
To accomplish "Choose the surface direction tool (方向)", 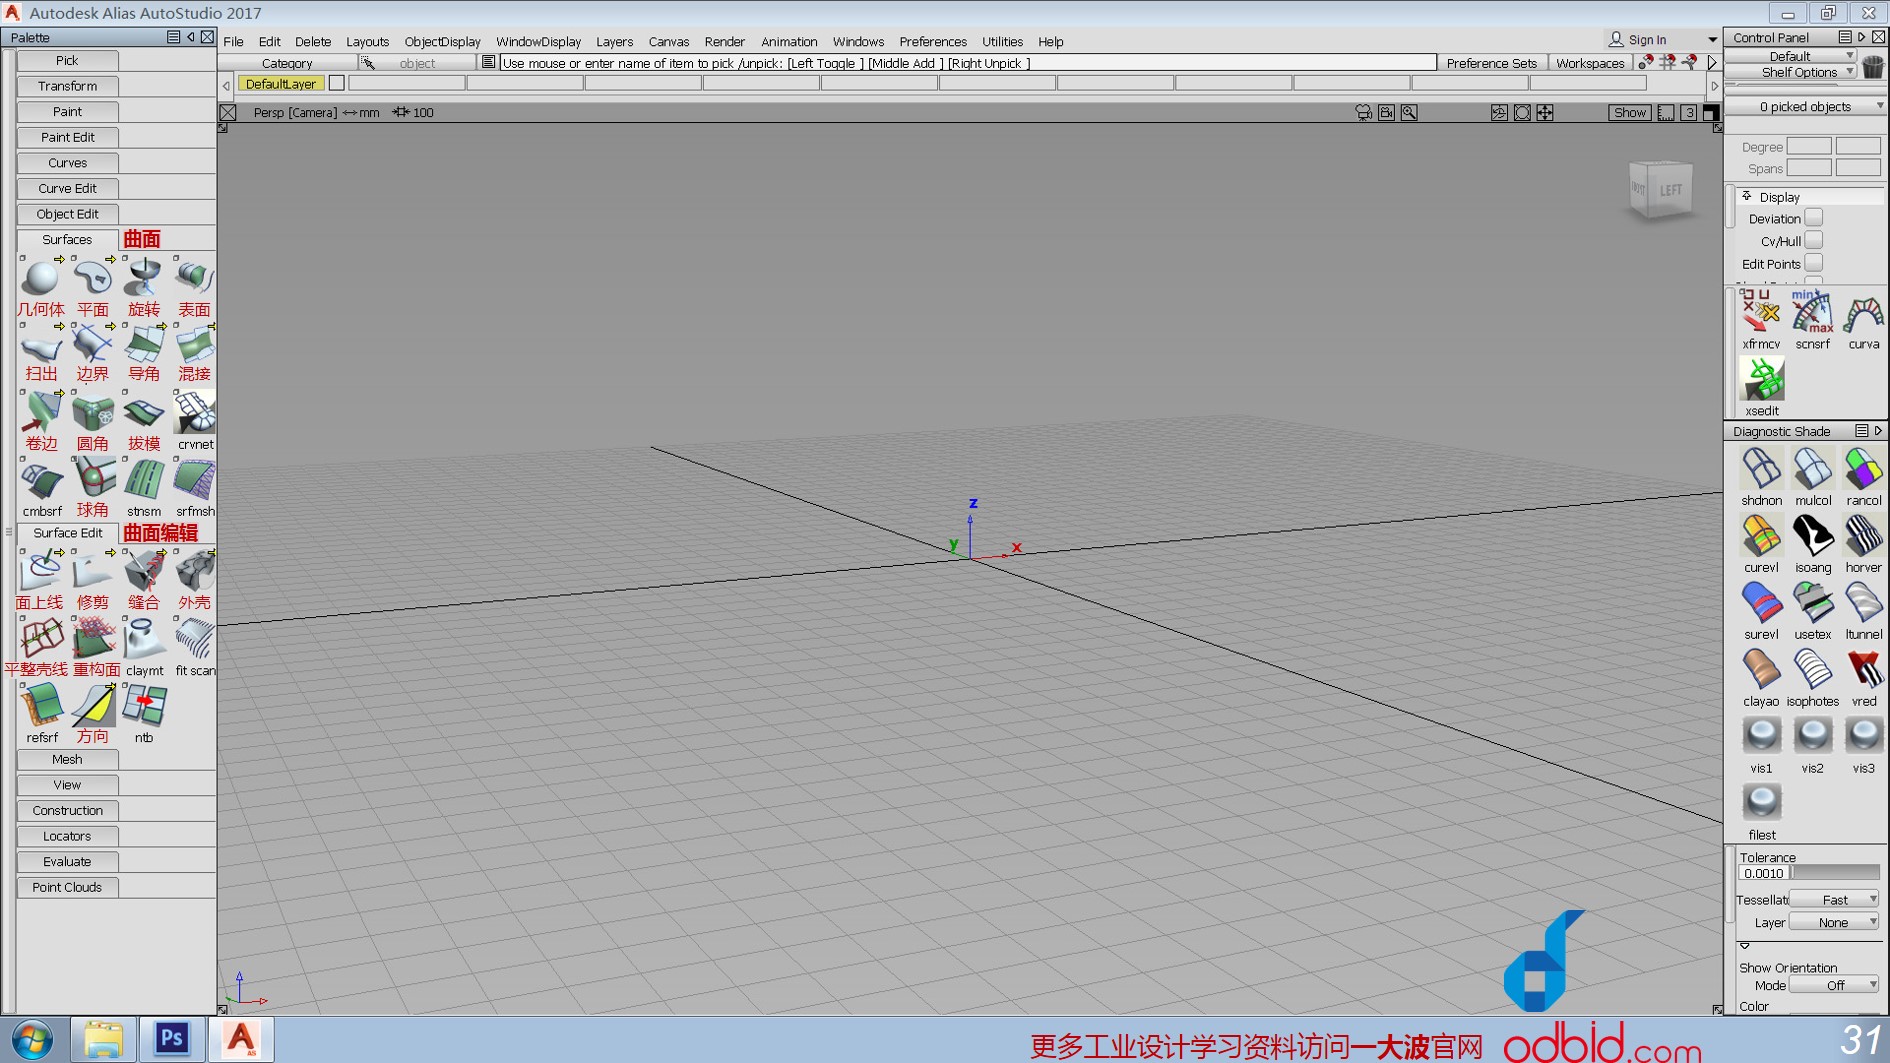I will [92, 705].
